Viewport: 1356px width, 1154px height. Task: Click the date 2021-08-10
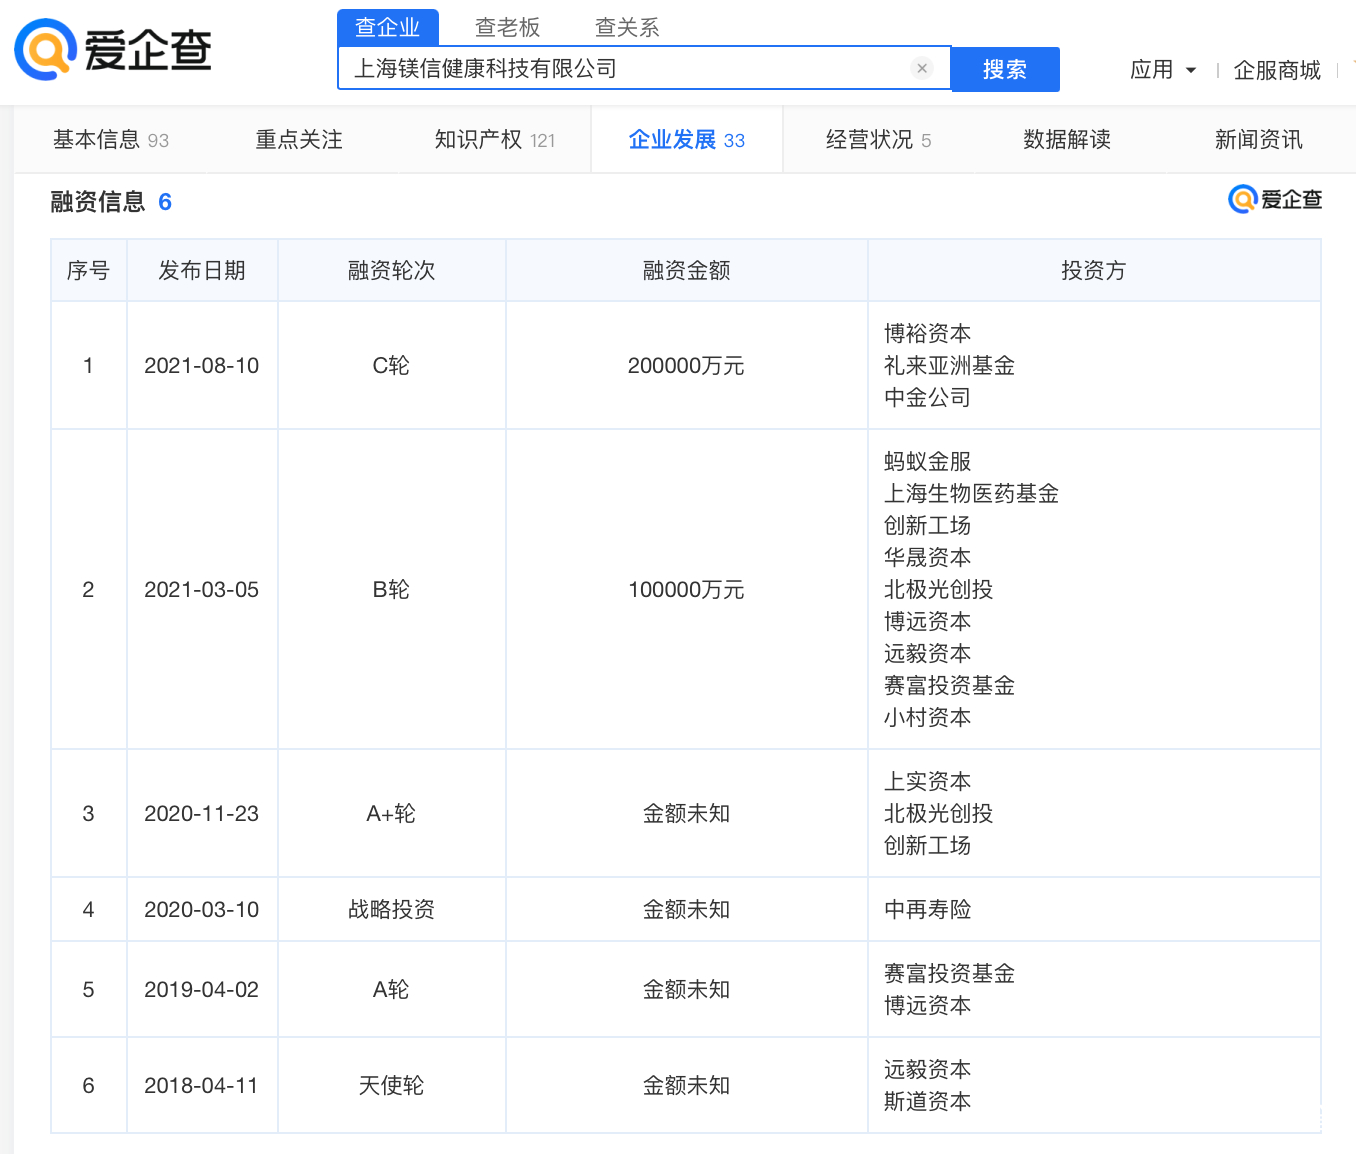[x=202, y=366]
